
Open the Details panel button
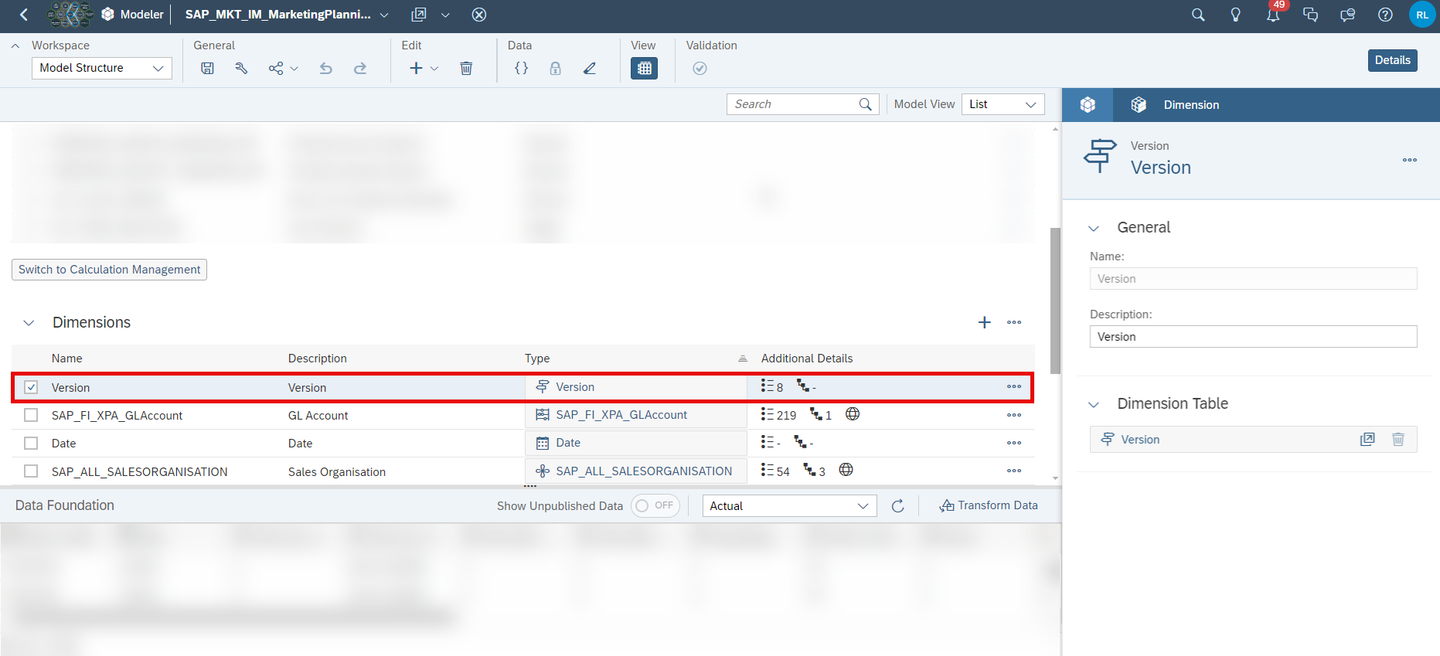point(1392,60)
